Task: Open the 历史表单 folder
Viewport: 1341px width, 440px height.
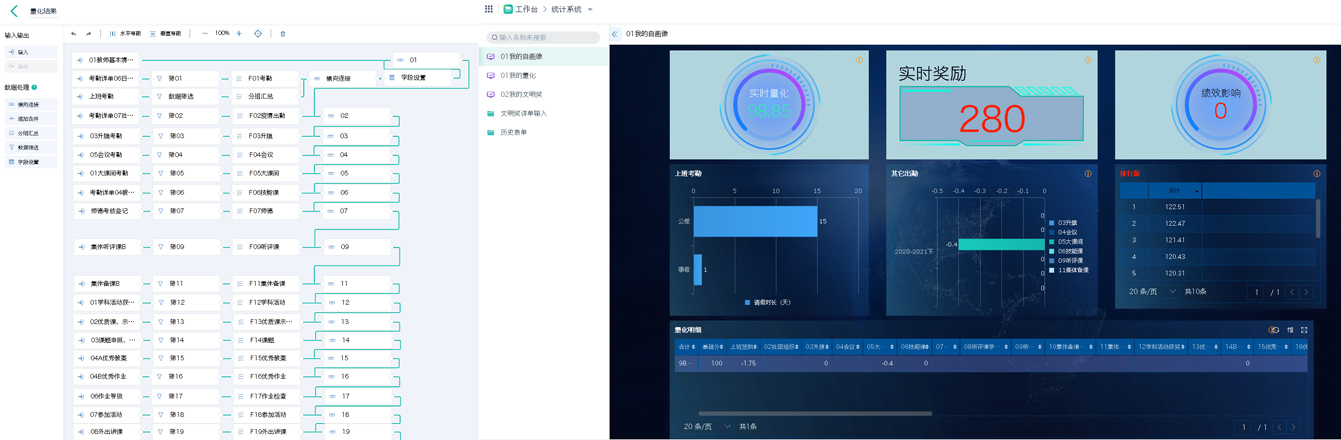Action: 544,132
